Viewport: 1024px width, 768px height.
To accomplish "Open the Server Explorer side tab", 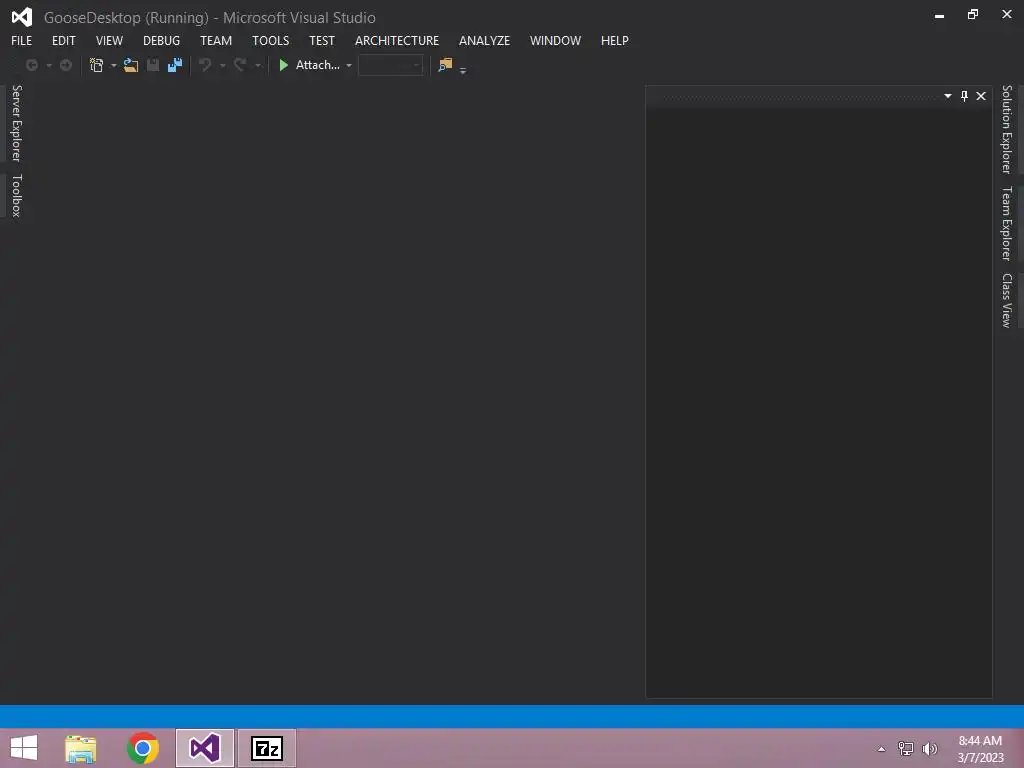I will [x=17, y=123].
